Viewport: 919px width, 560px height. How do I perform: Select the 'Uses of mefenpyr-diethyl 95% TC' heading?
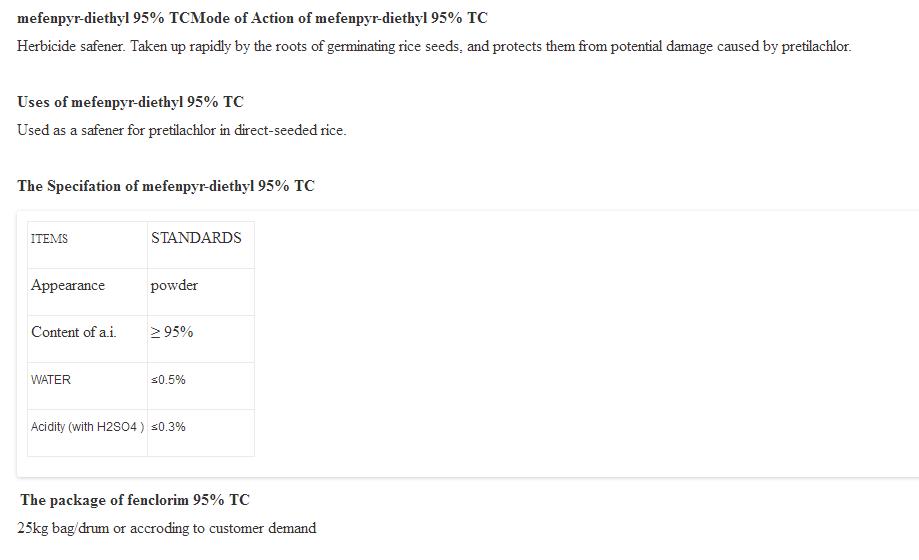click(130, 102)
